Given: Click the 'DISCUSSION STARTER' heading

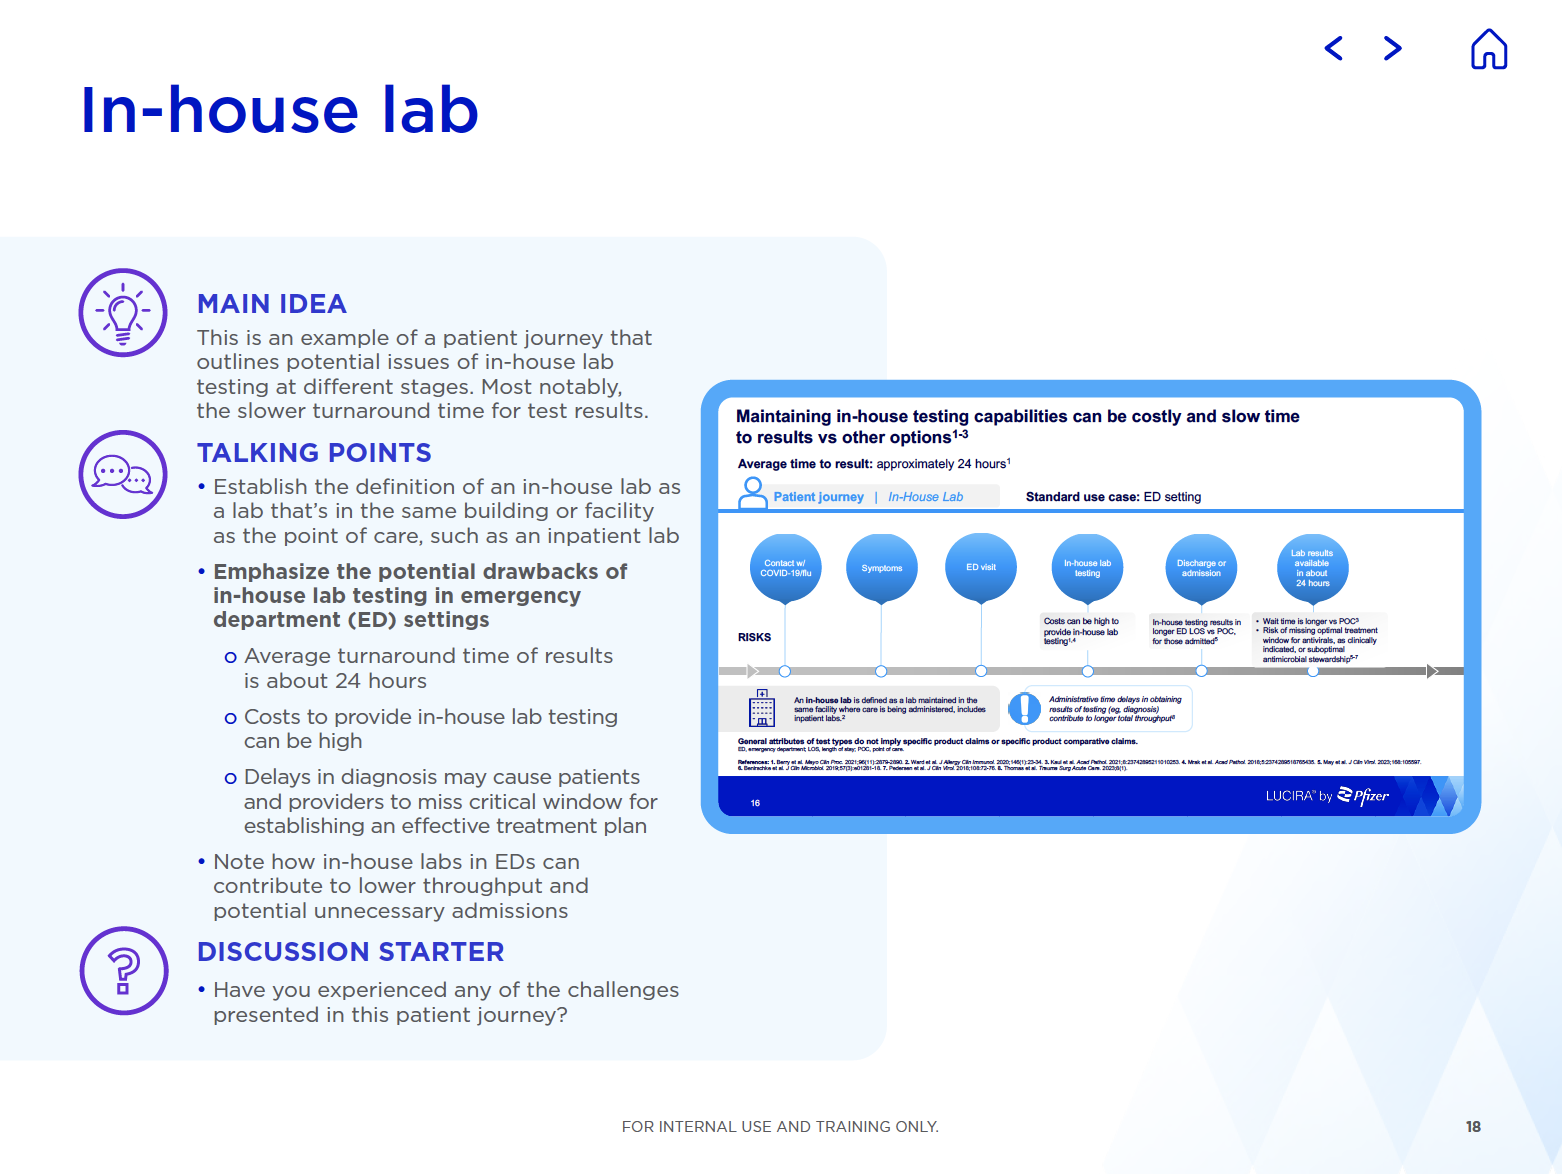Looking at the screenshot, I should coord(351,952).
